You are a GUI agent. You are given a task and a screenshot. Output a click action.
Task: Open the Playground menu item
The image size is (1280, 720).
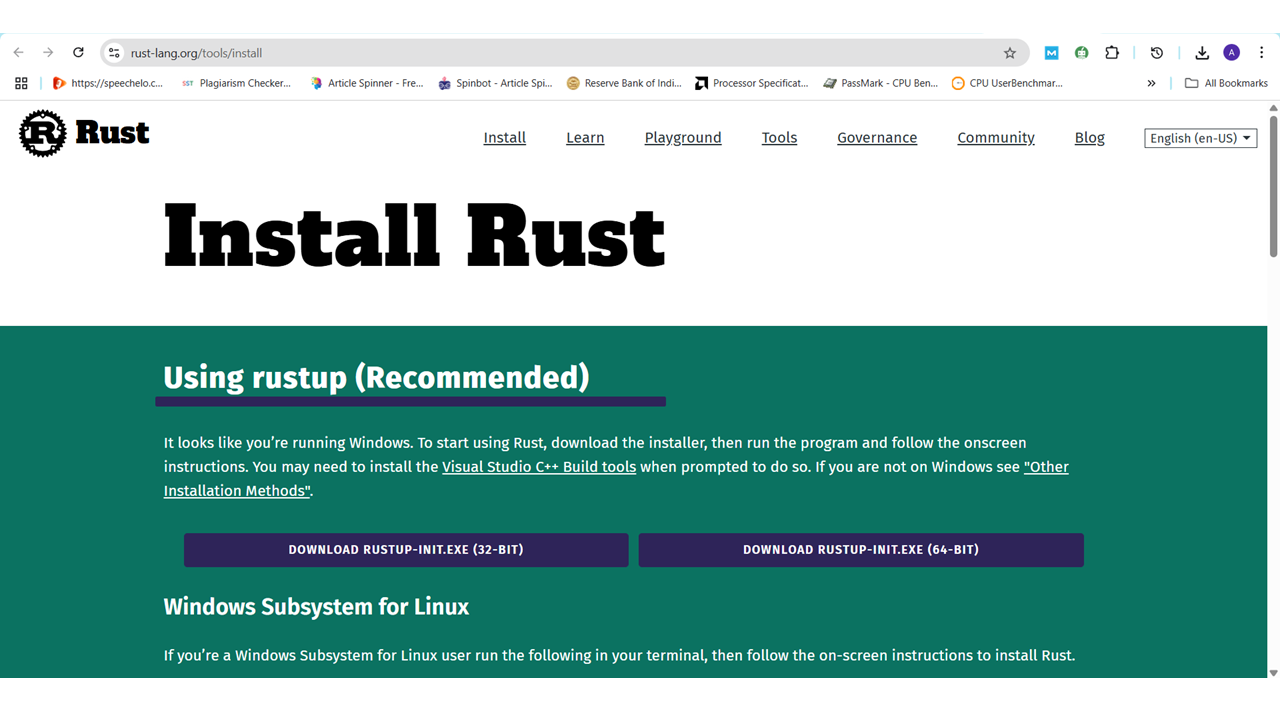click(x=683, y=138)
